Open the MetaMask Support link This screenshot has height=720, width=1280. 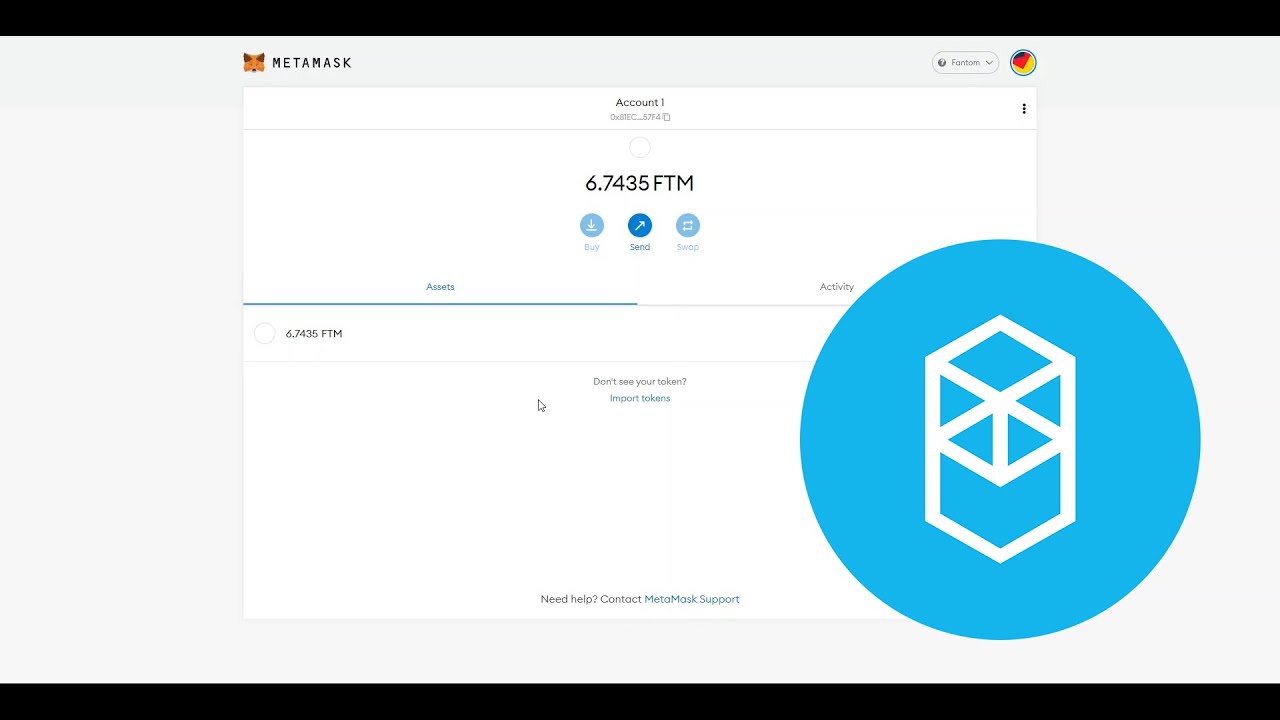(x=692, y=599)
